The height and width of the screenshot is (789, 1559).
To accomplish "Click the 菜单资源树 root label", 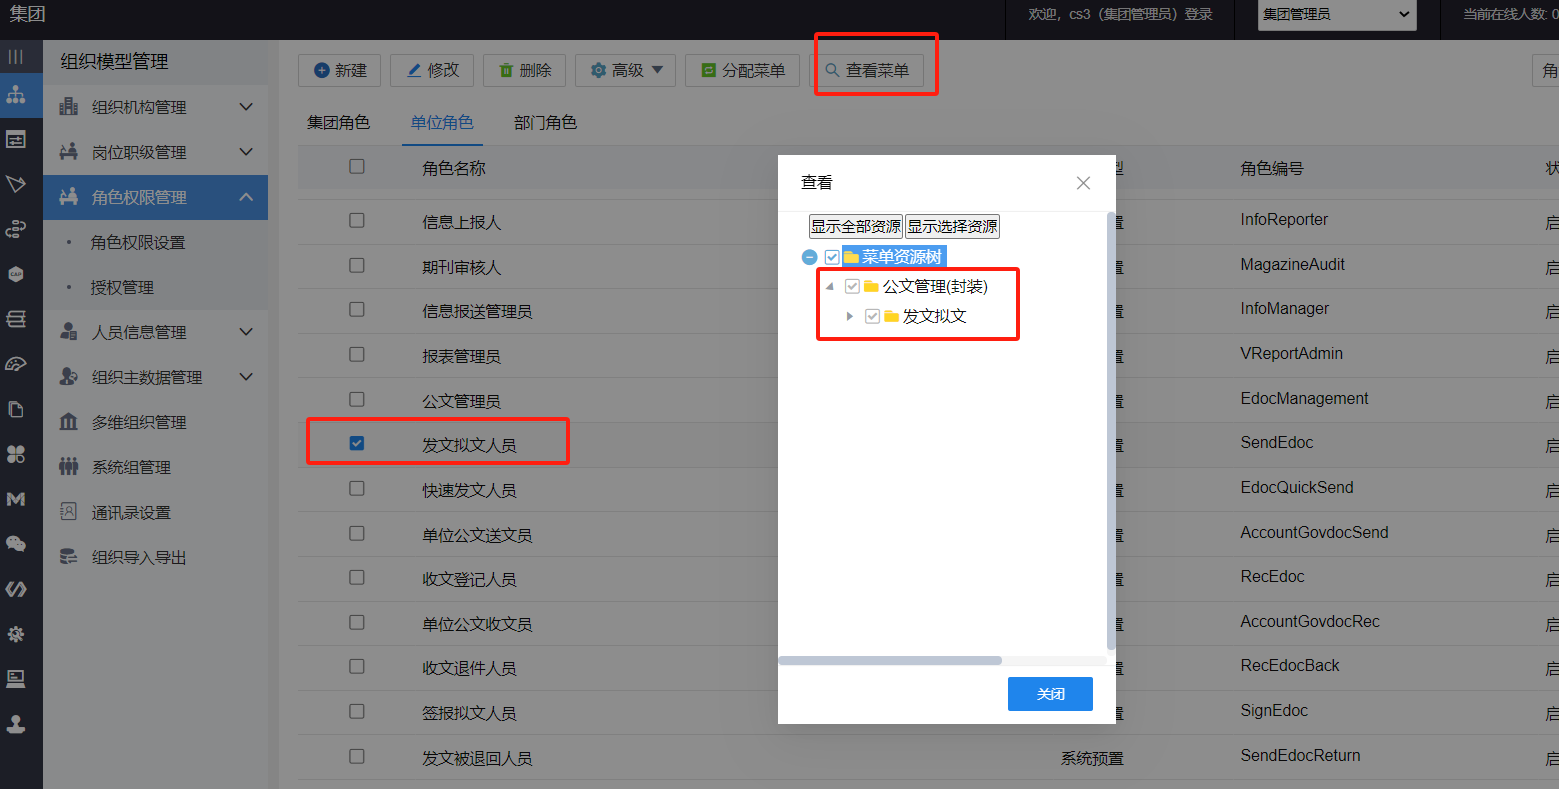I will pos(902,258).
